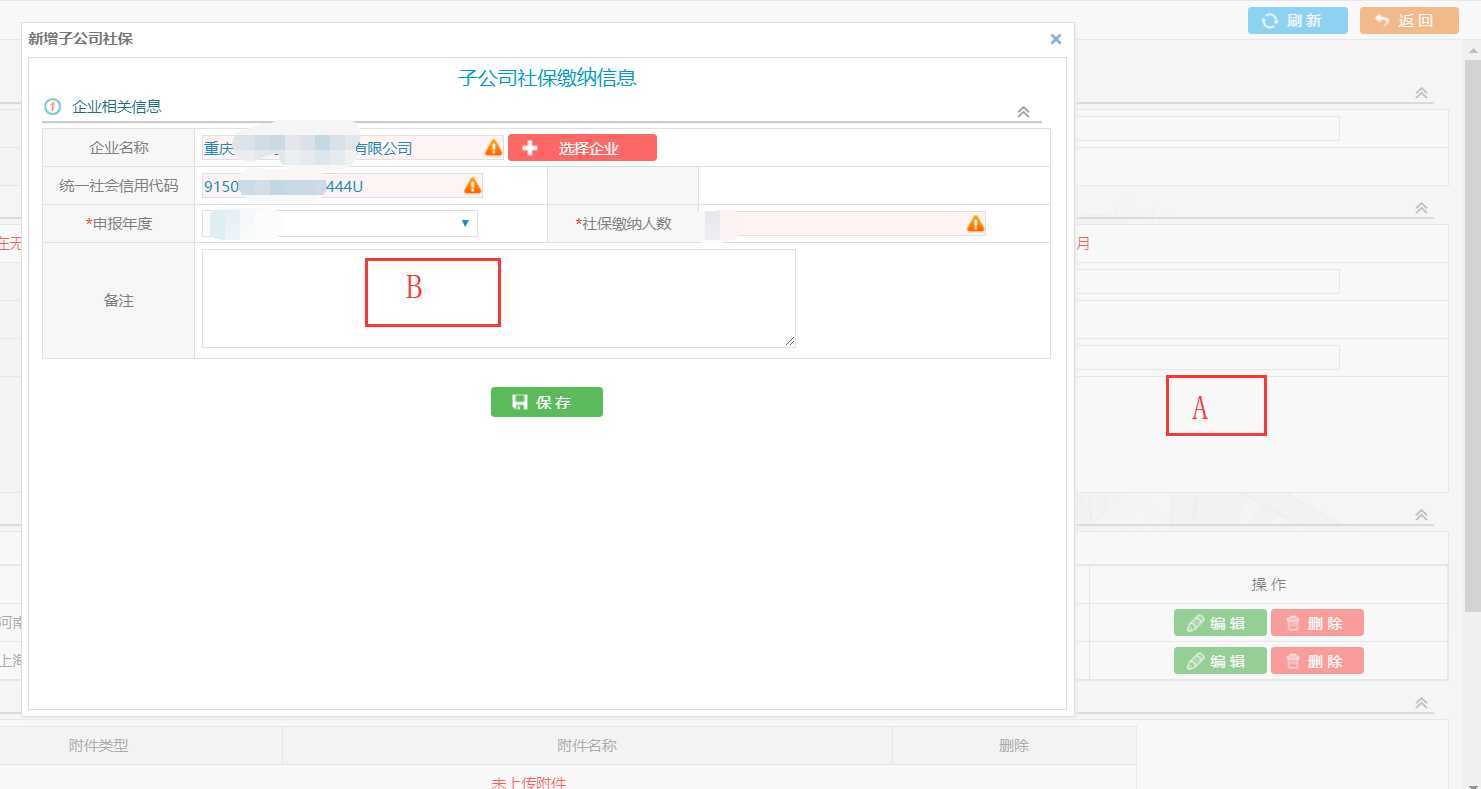Click the 企业名称 input field

tap(353, 148)
